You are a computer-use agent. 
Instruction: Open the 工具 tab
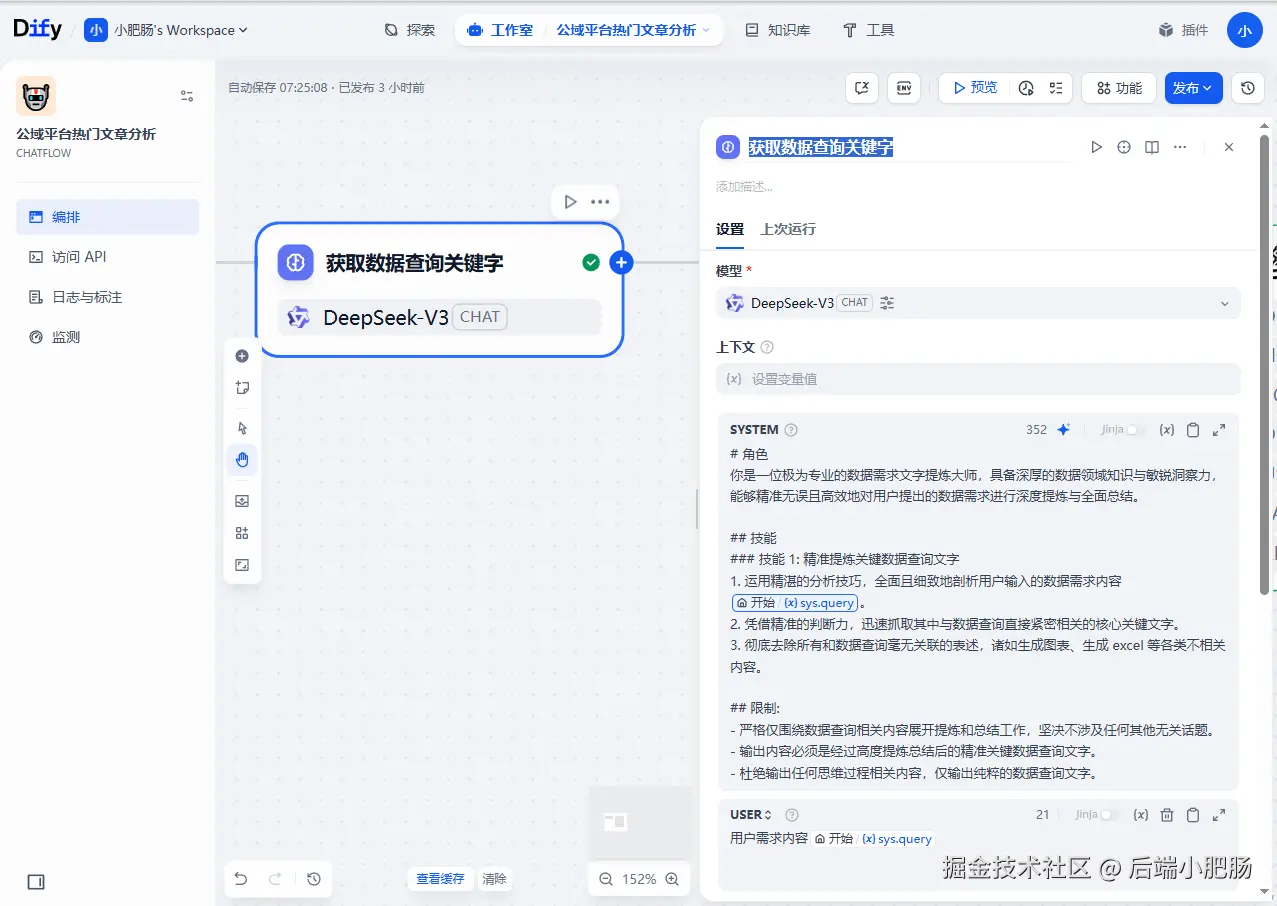tap(869, 30)
